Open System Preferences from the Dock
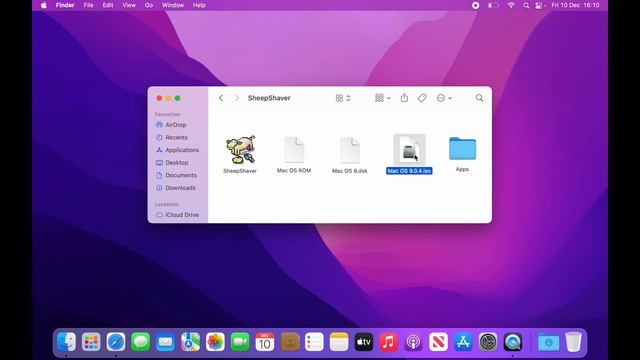This screenshot has width=640, height=360. 488,342
